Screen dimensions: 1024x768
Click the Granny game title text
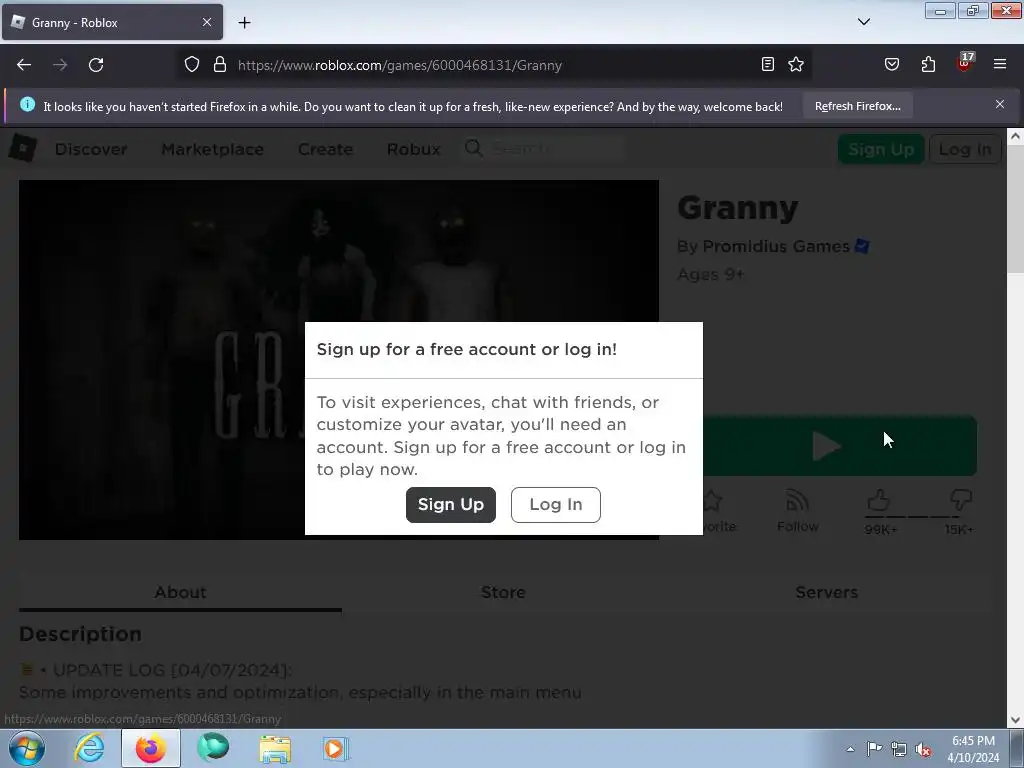[x=737, y=208]
